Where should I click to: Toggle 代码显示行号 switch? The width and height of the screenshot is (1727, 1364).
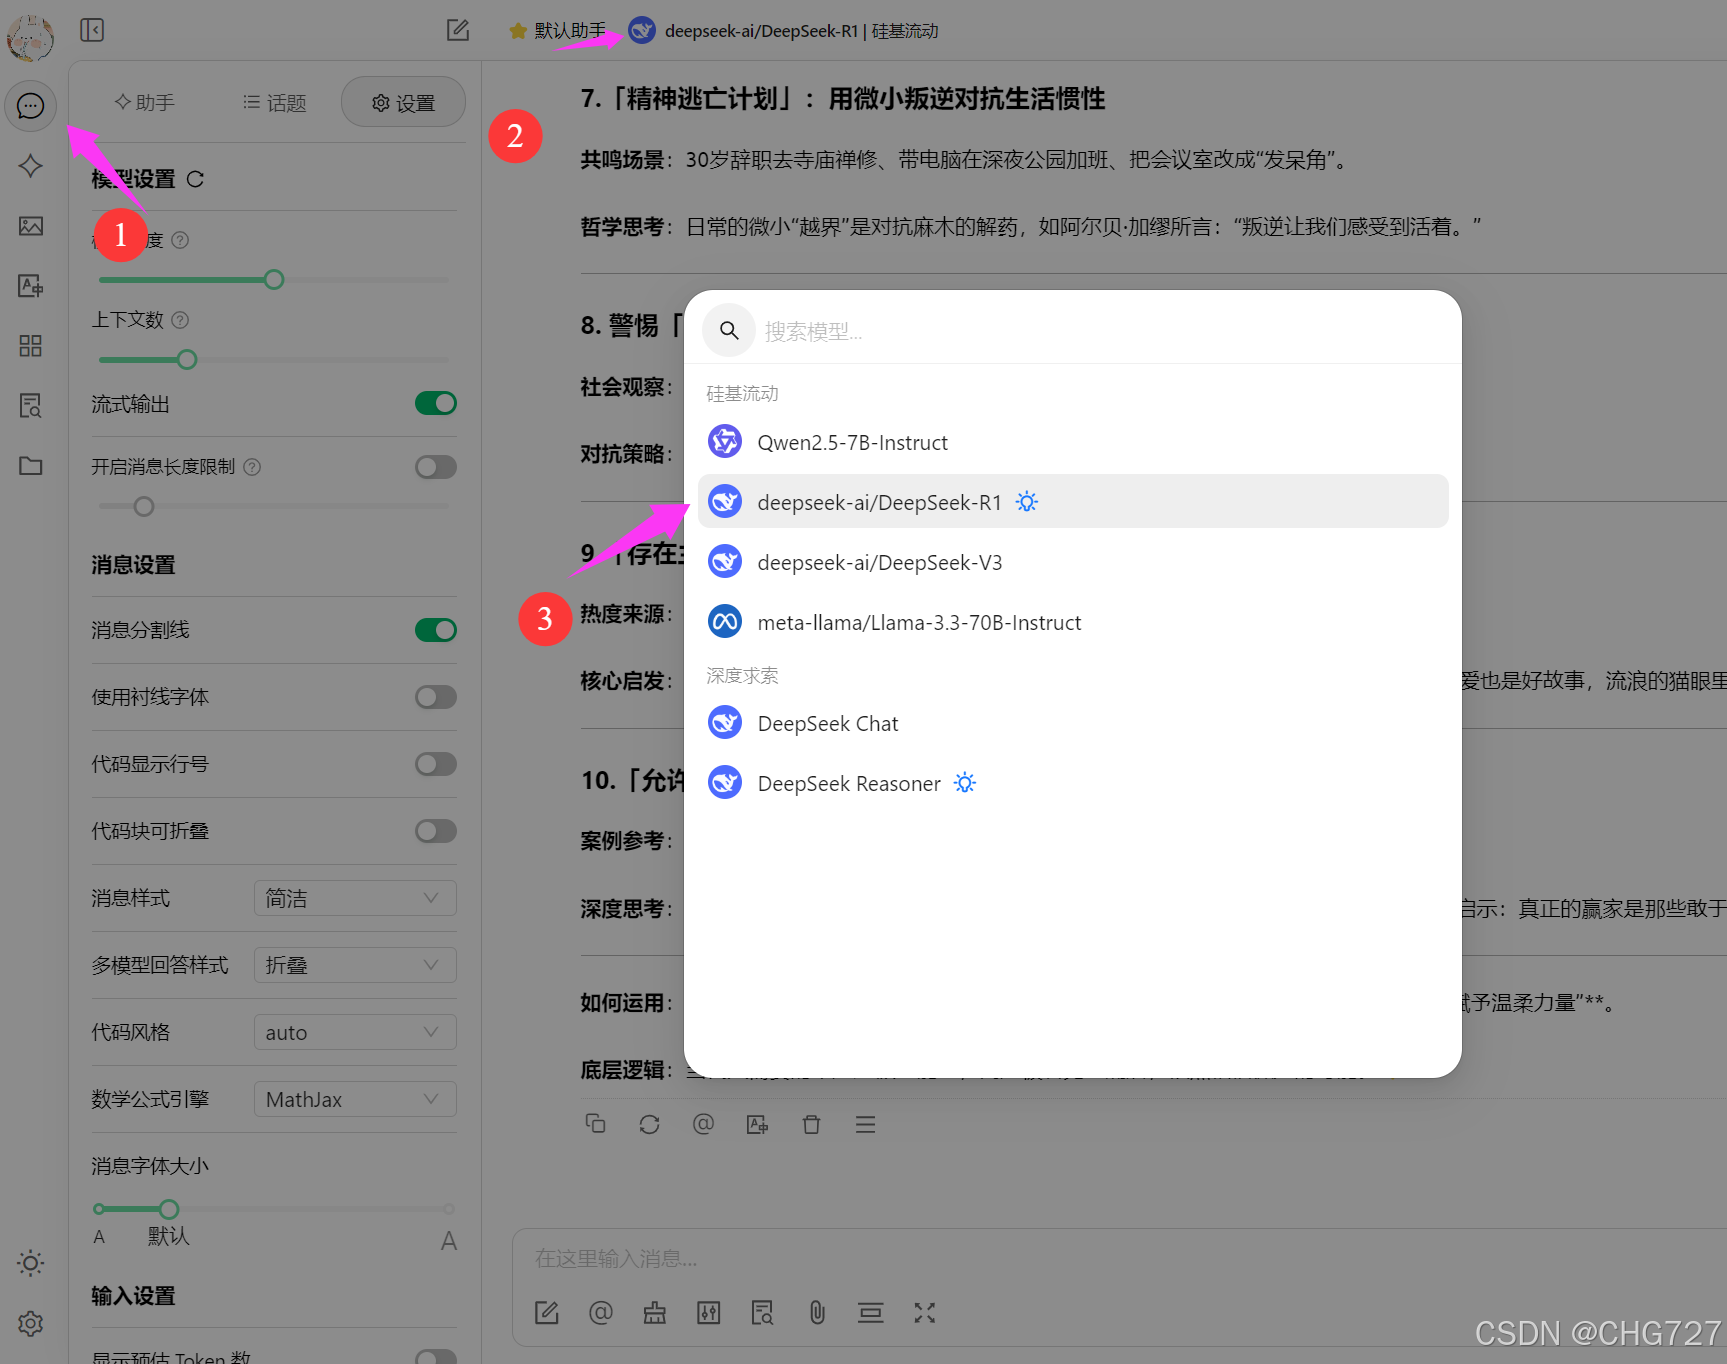coord(436,764)
